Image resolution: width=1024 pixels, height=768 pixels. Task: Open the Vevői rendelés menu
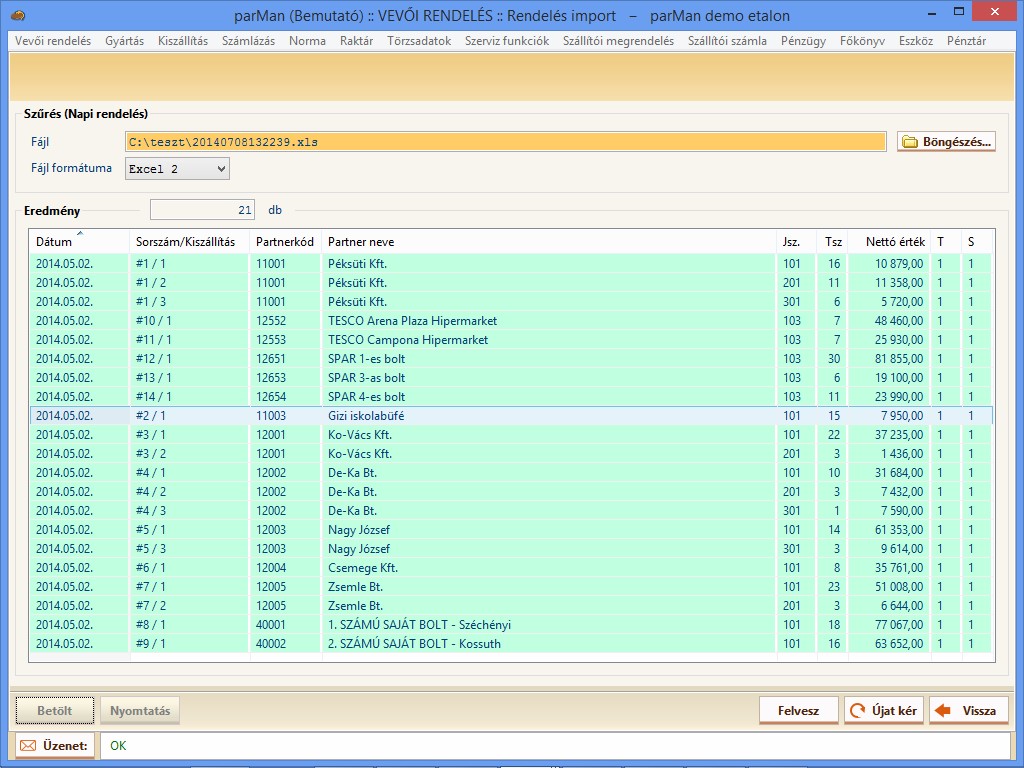tap(53, 40)
